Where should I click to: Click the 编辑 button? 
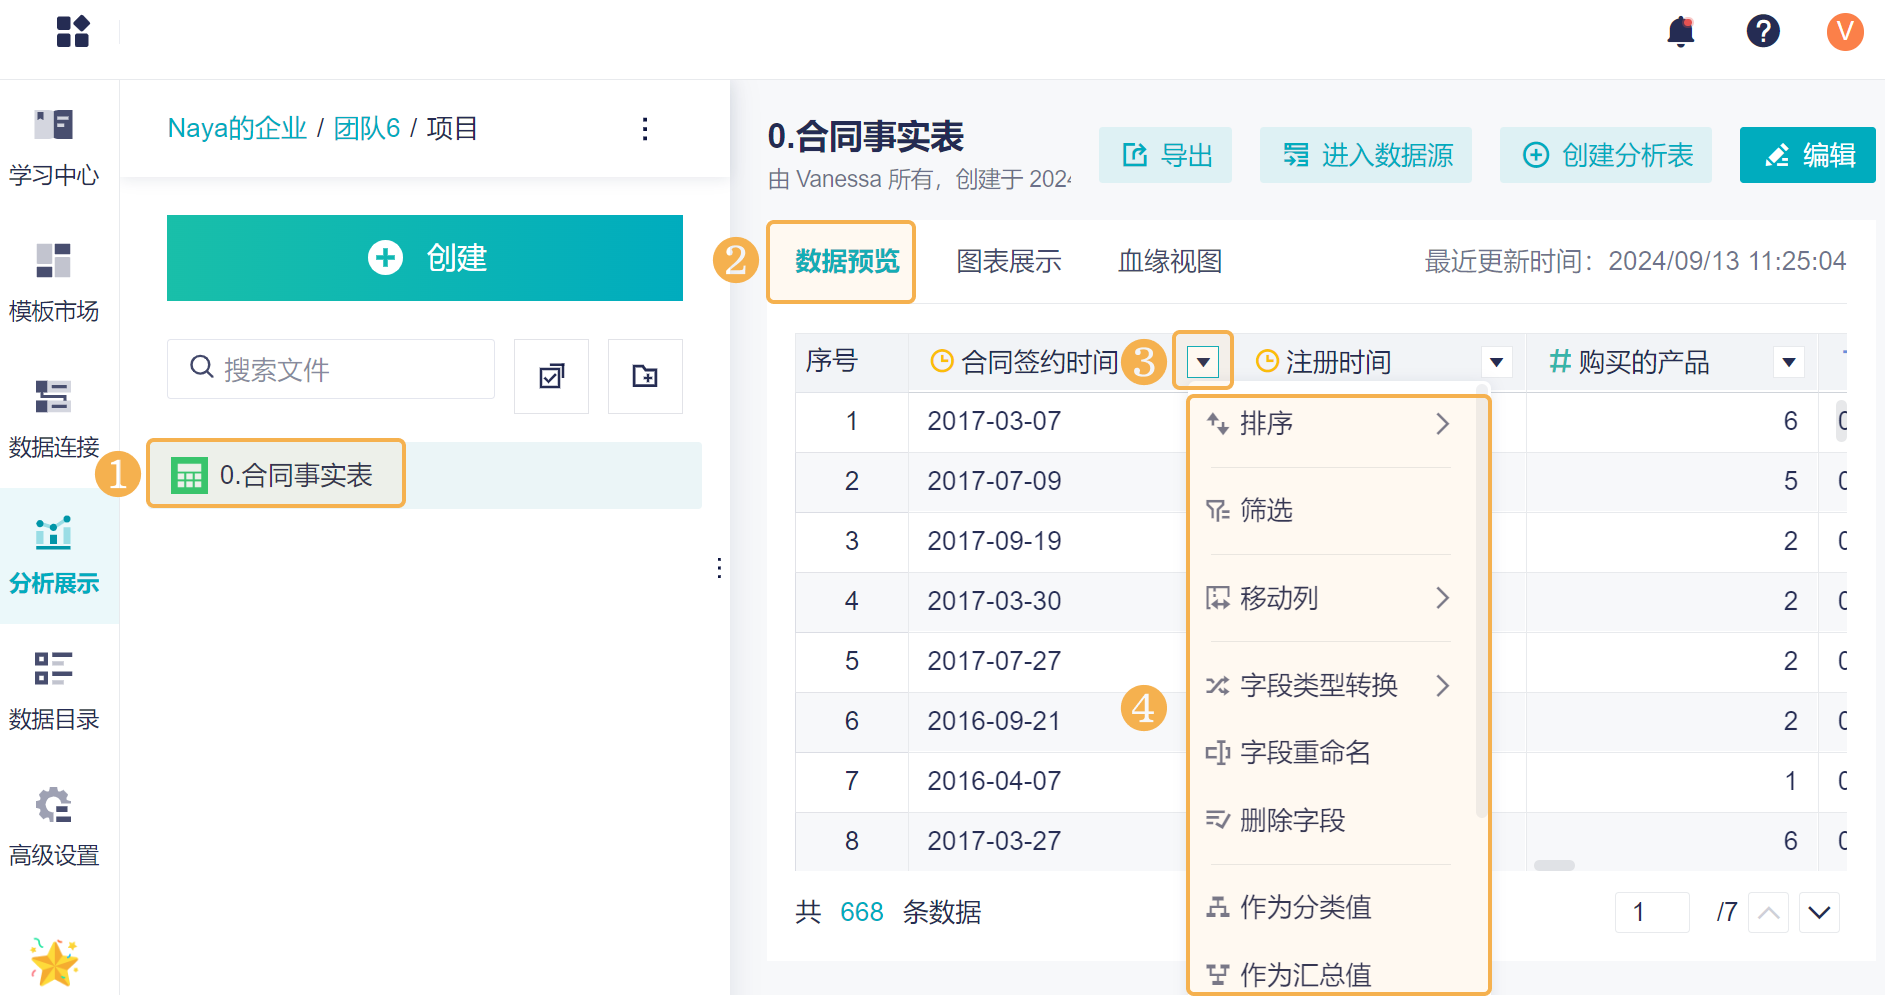point(1808,155)
